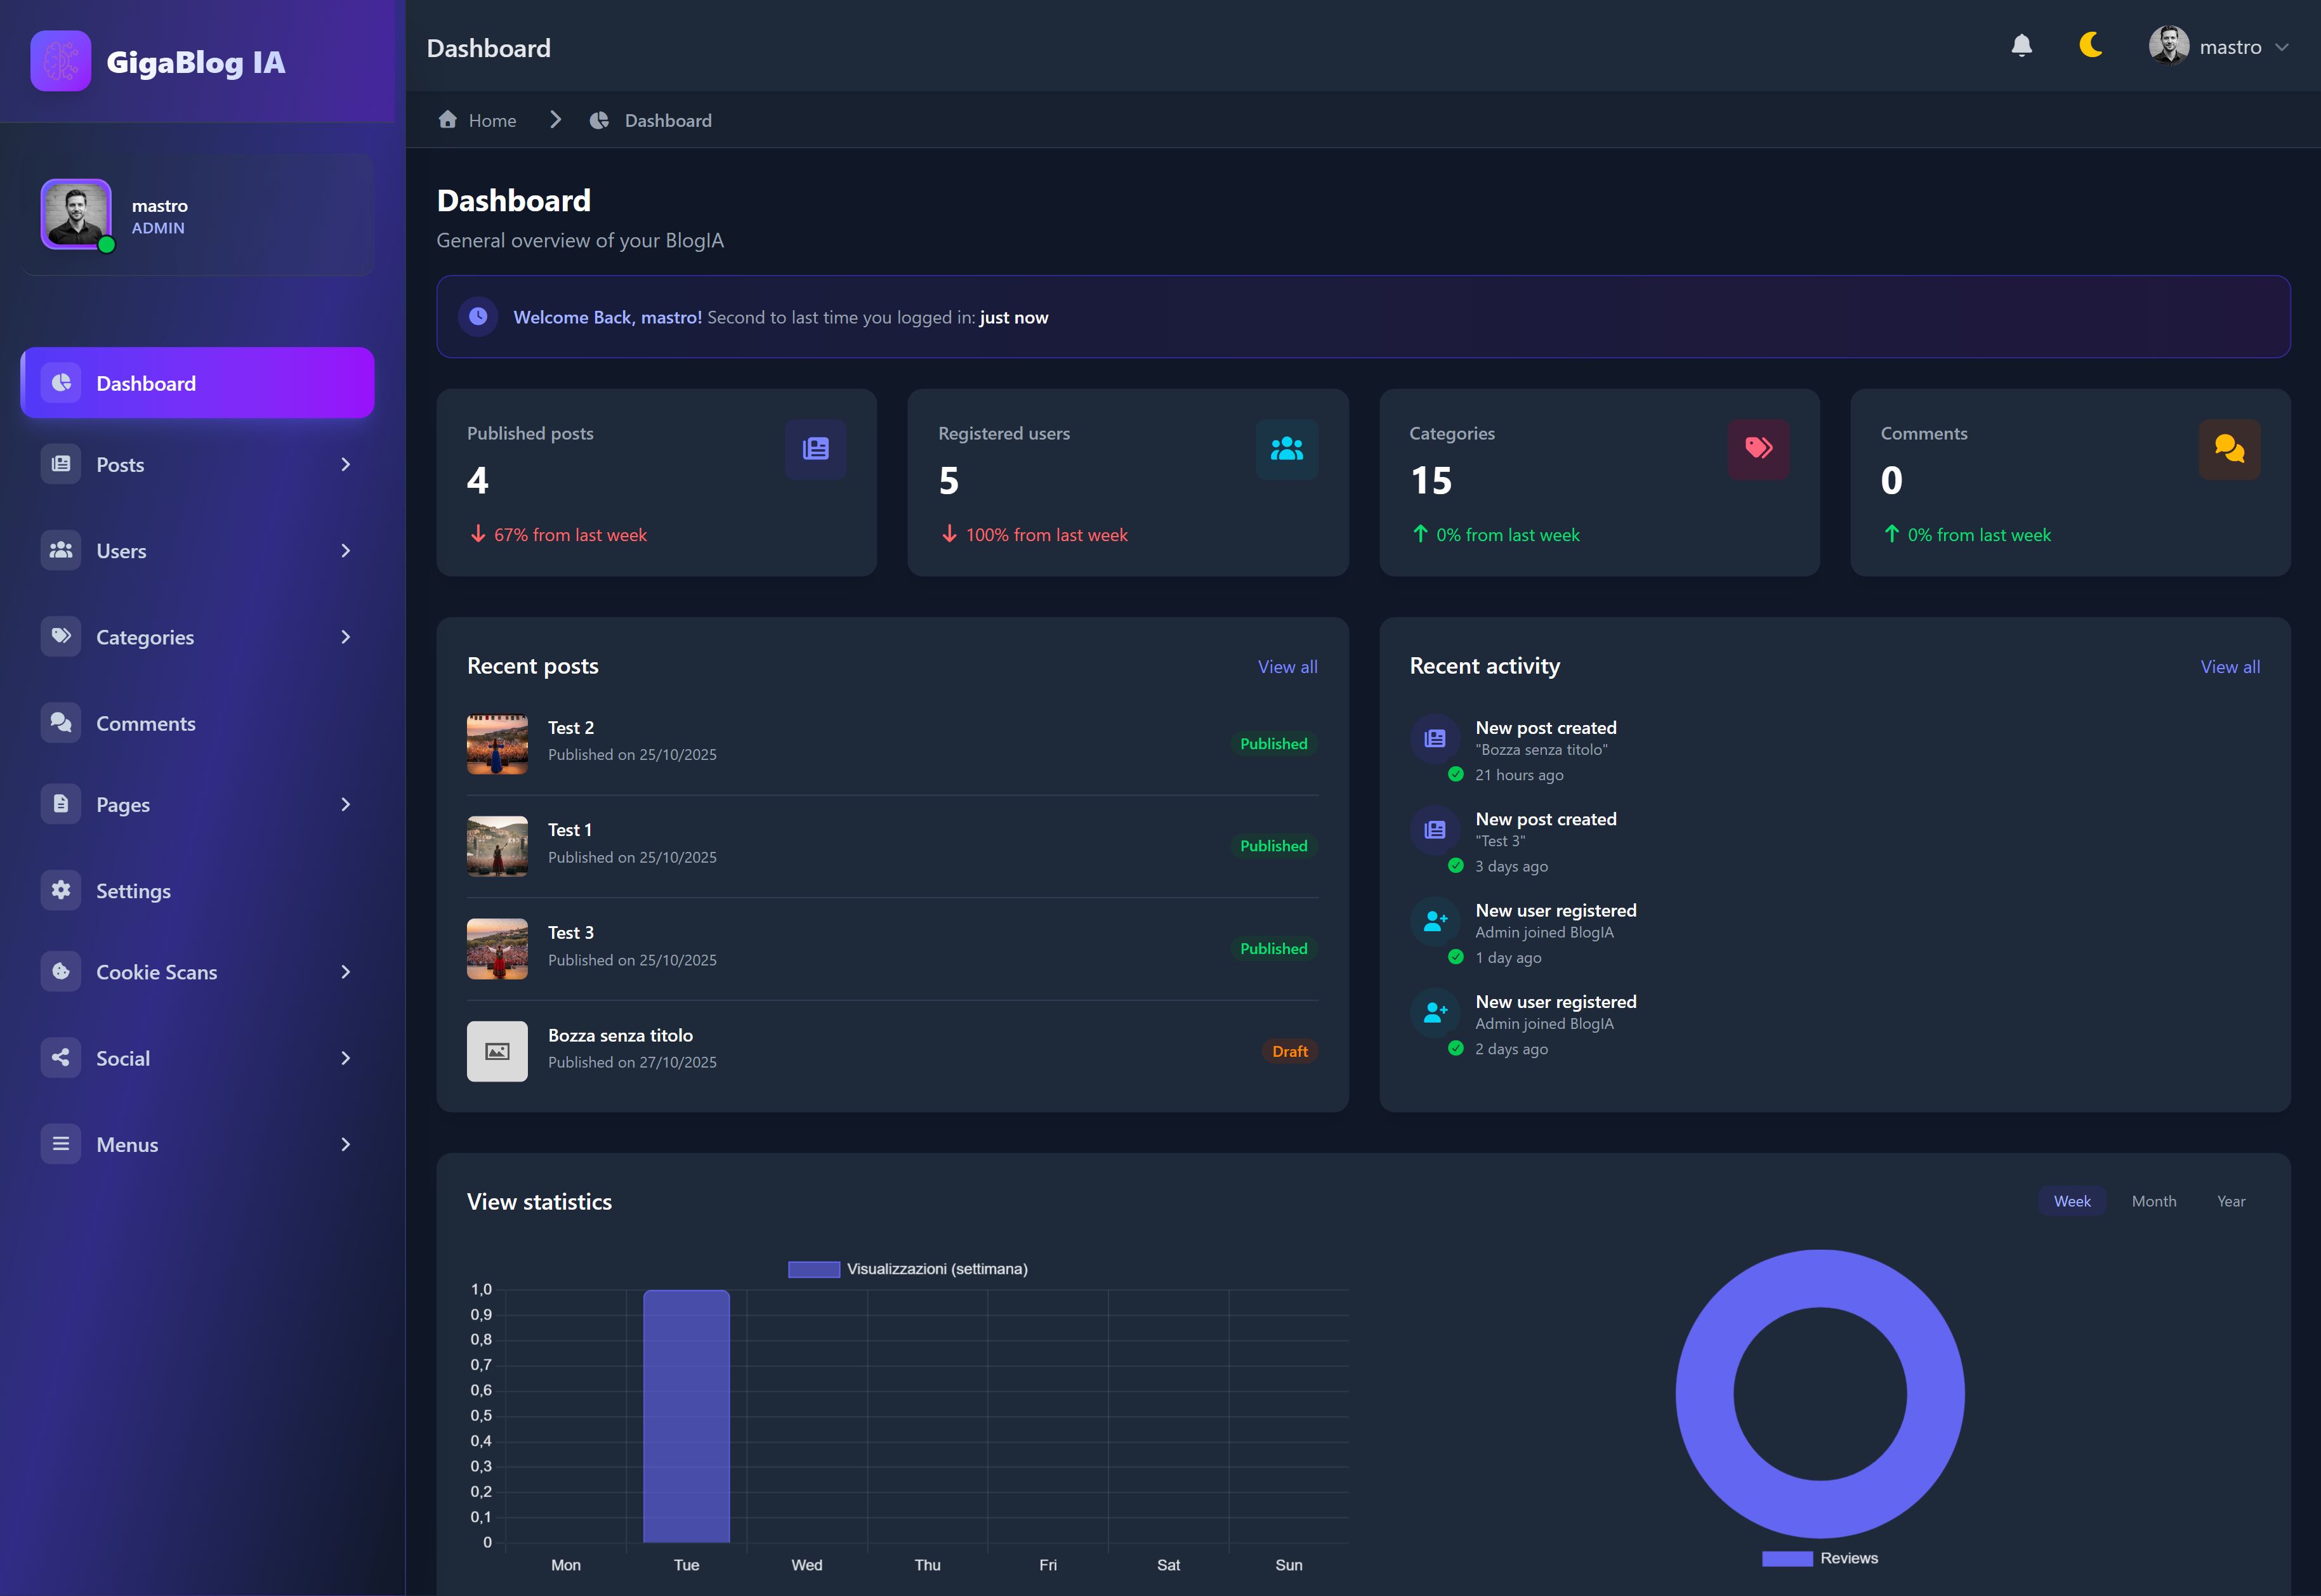Viewport: 2321px width, 1596px height.
Task: Click View all in Recent posts
Action: (1287, 667)
